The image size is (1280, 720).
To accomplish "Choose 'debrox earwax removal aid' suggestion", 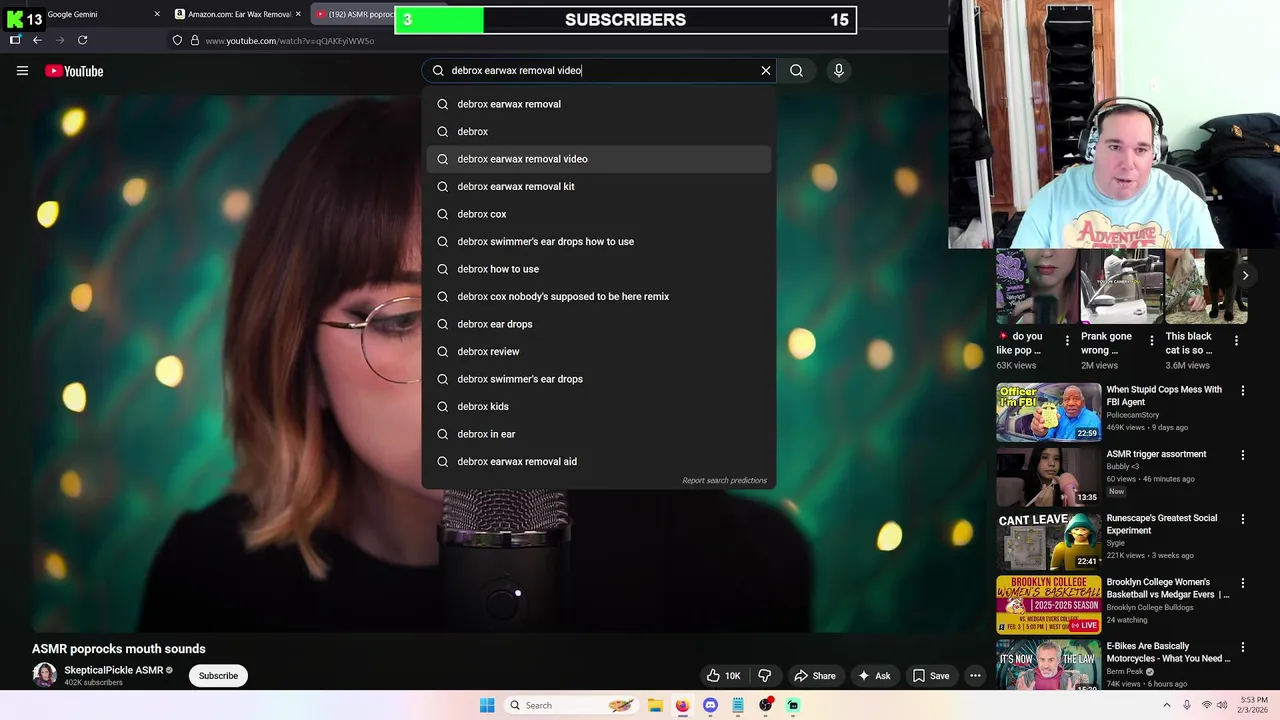I will coord(598,461).
